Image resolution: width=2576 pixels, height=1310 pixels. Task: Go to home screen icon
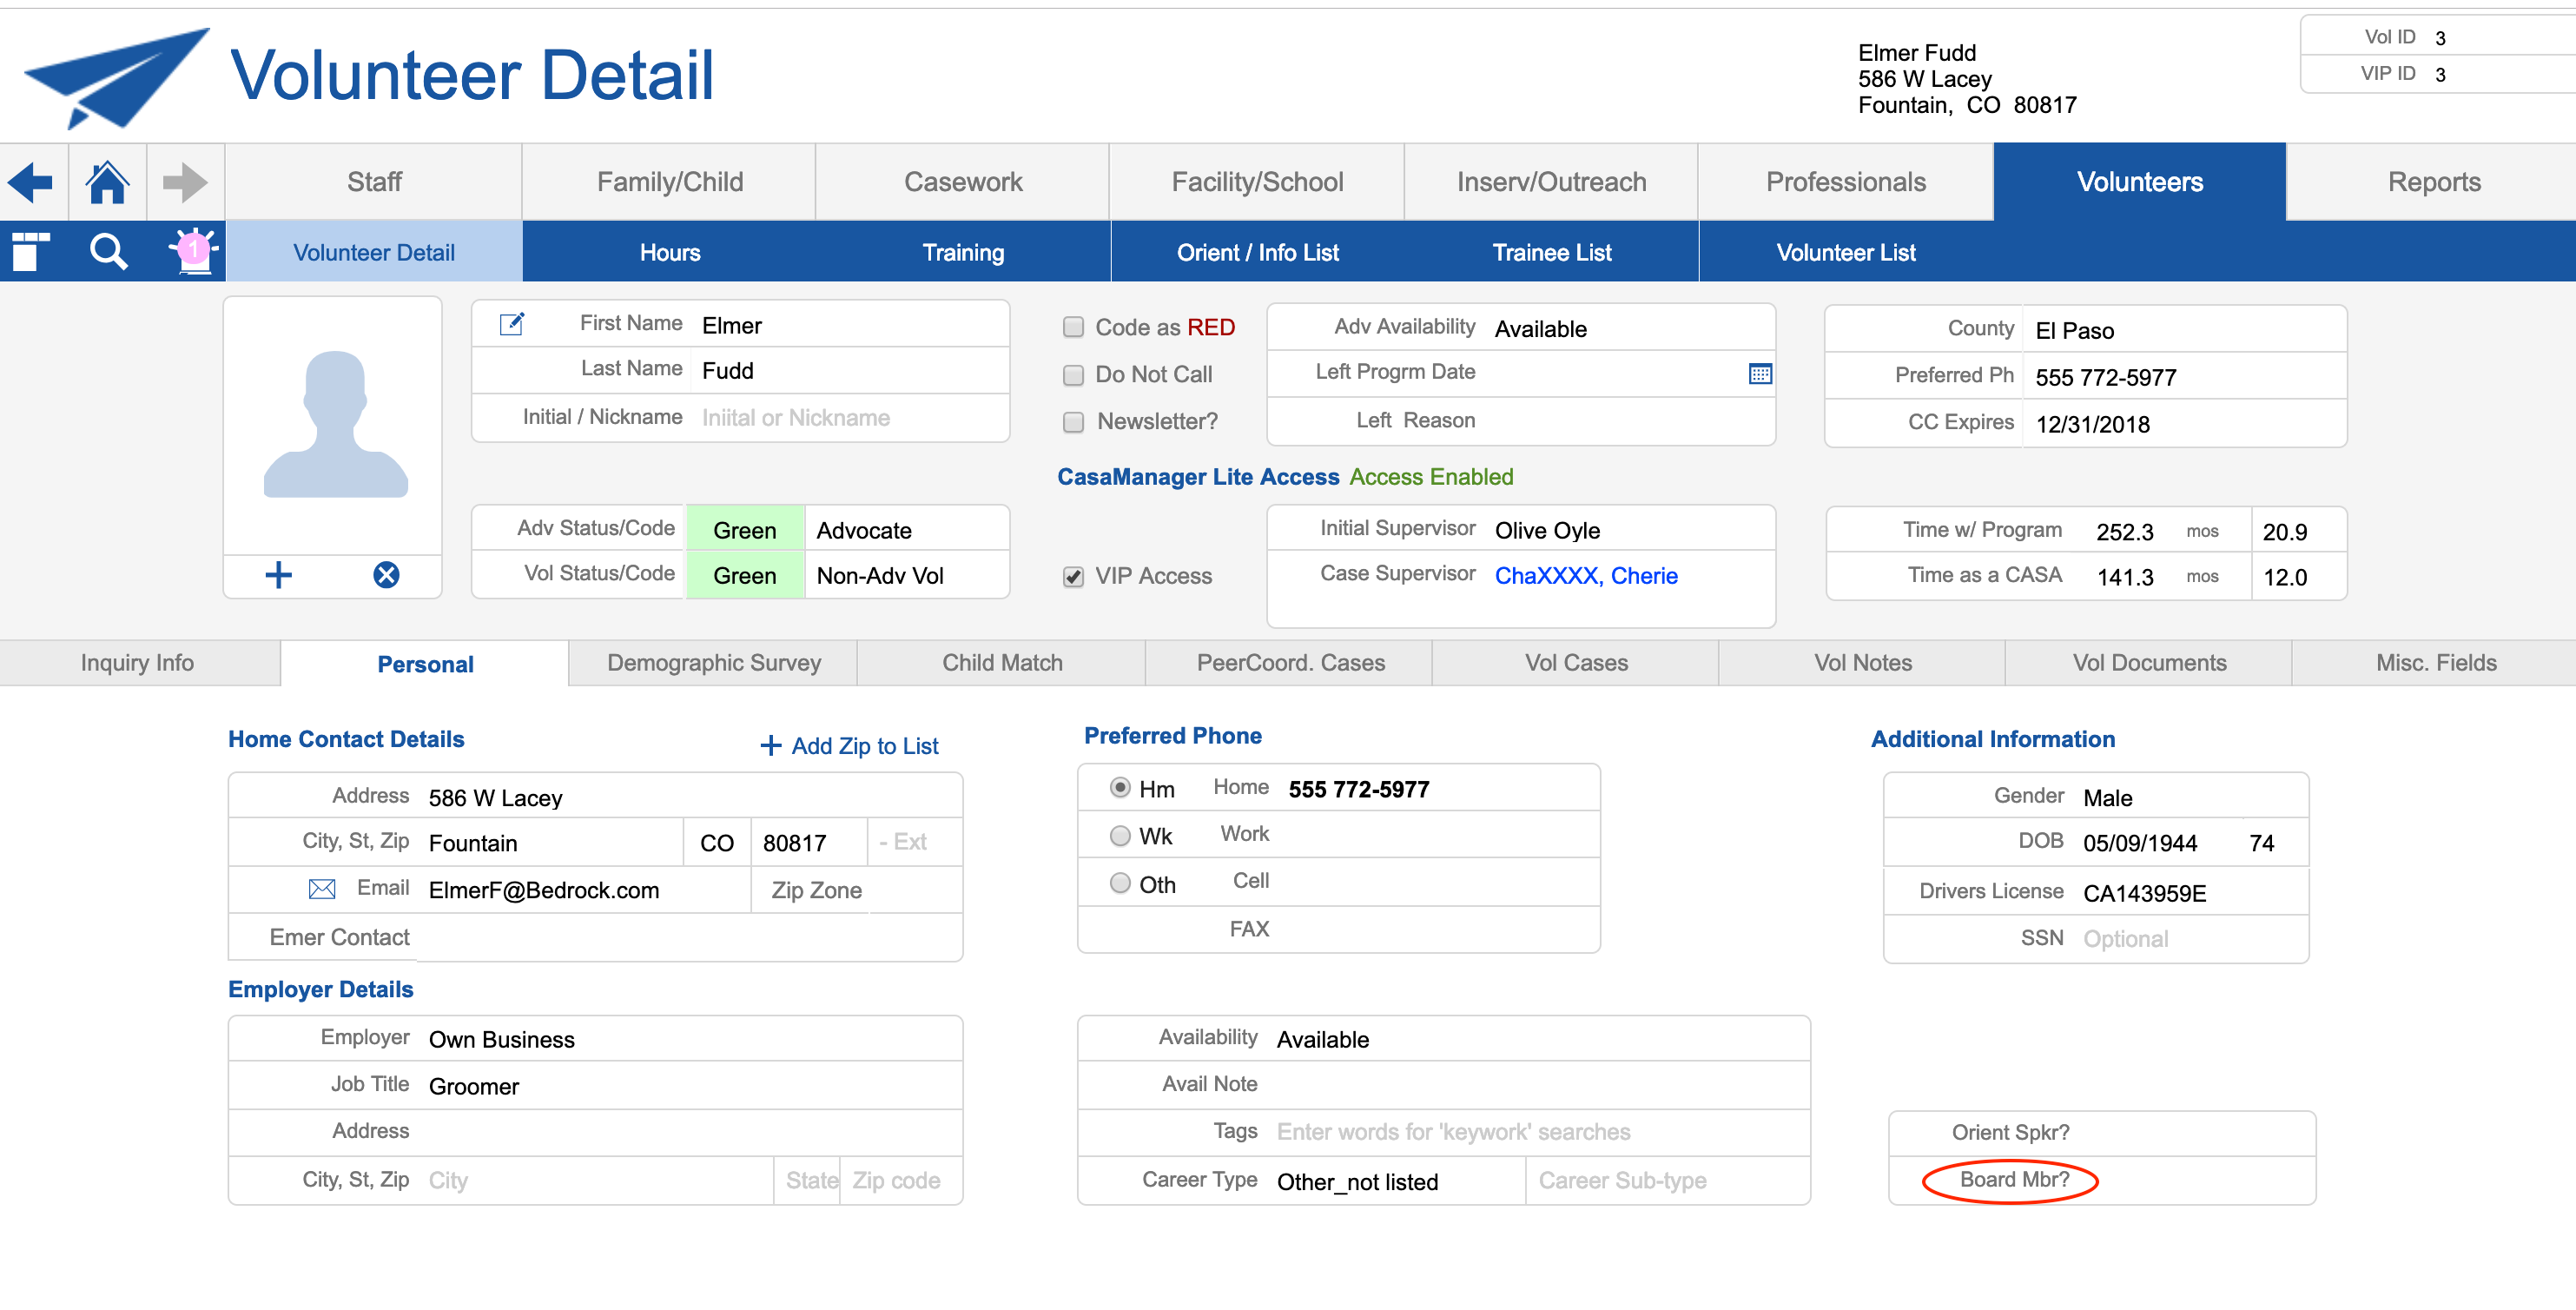(x=107, y=182)
